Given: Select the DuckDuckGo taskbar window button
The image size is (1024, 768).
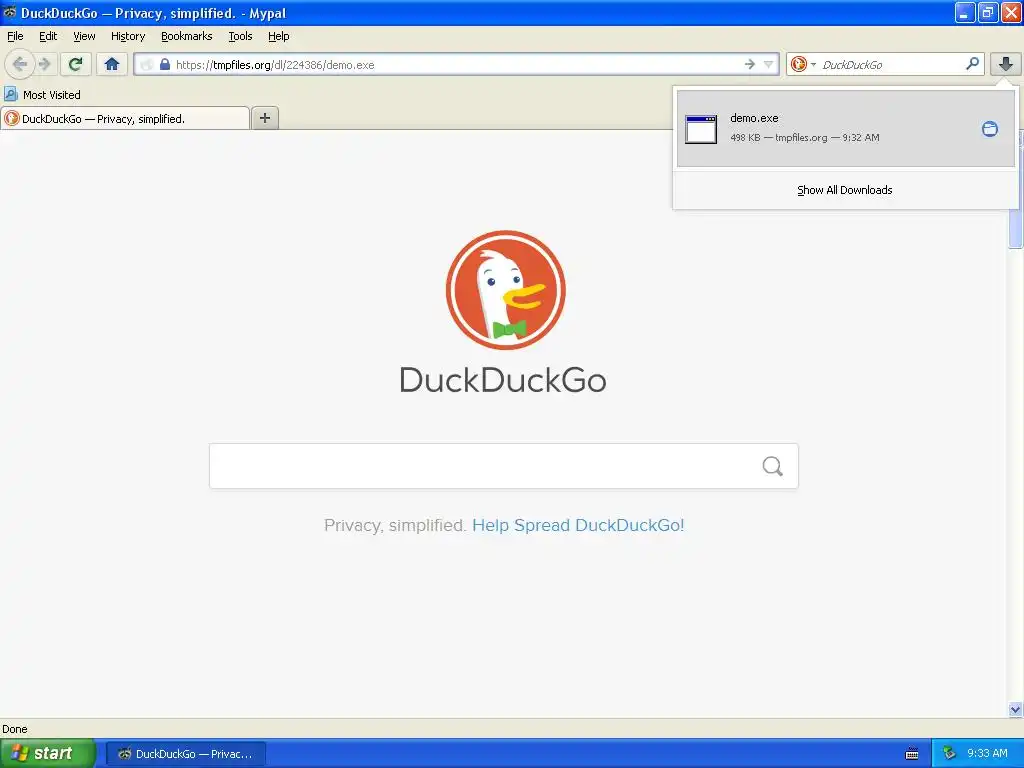Looking at the screenshot, I should click(x=185, y=754).
